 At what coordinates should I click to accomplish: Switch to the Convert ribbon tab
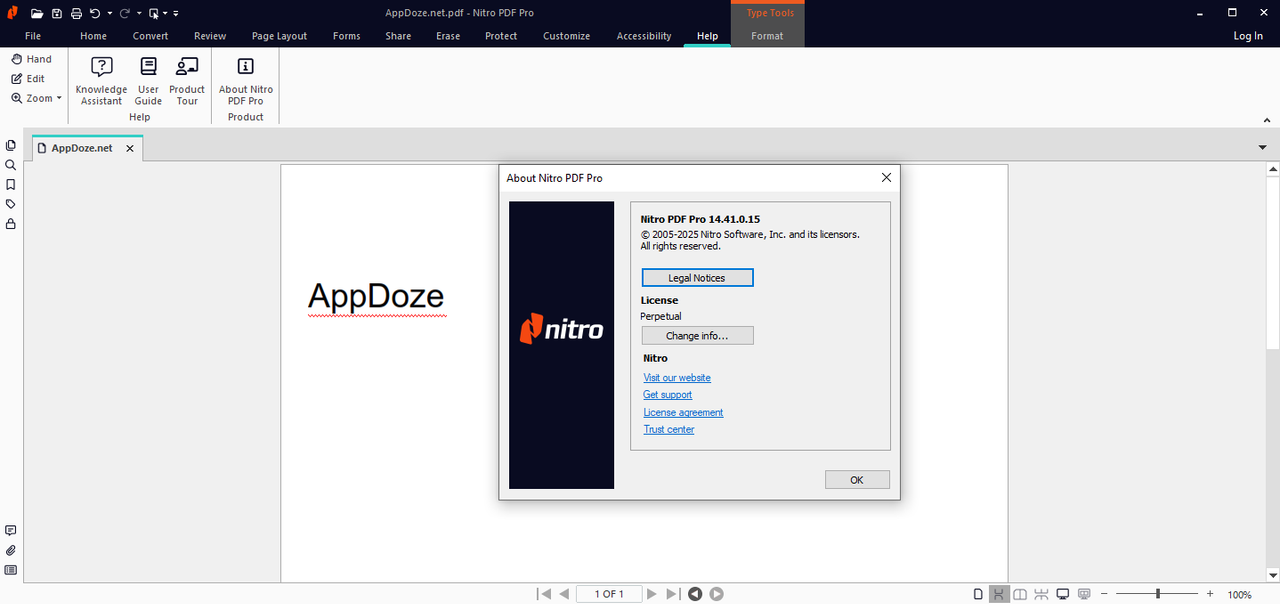pos(150,36)
